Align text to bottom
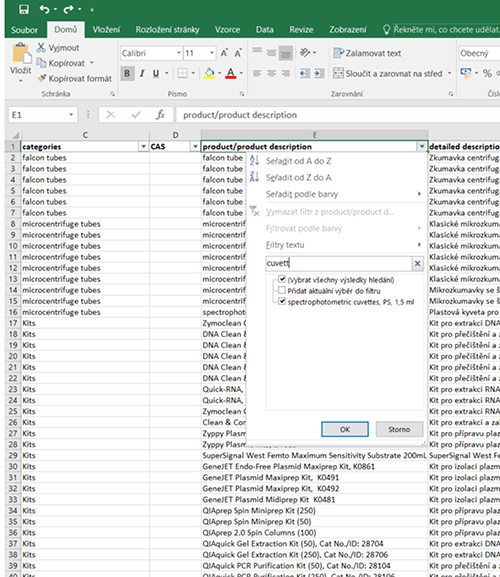The image size is (500, 577). 286,53
